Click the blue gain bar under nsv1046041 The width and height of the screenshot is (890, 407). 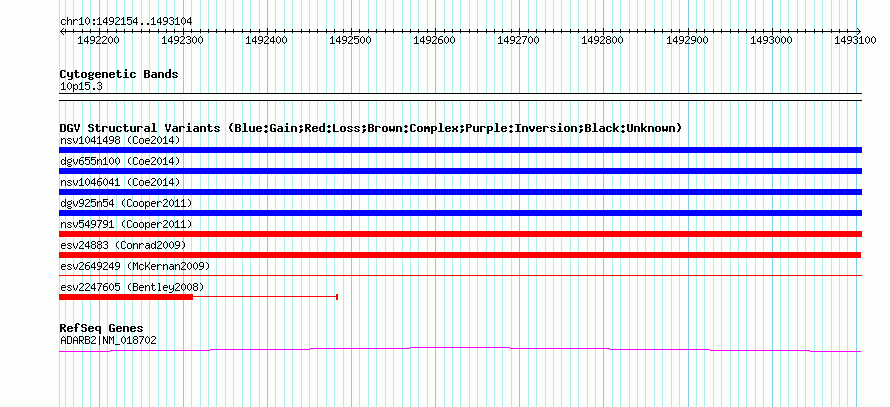pos(460,192)
